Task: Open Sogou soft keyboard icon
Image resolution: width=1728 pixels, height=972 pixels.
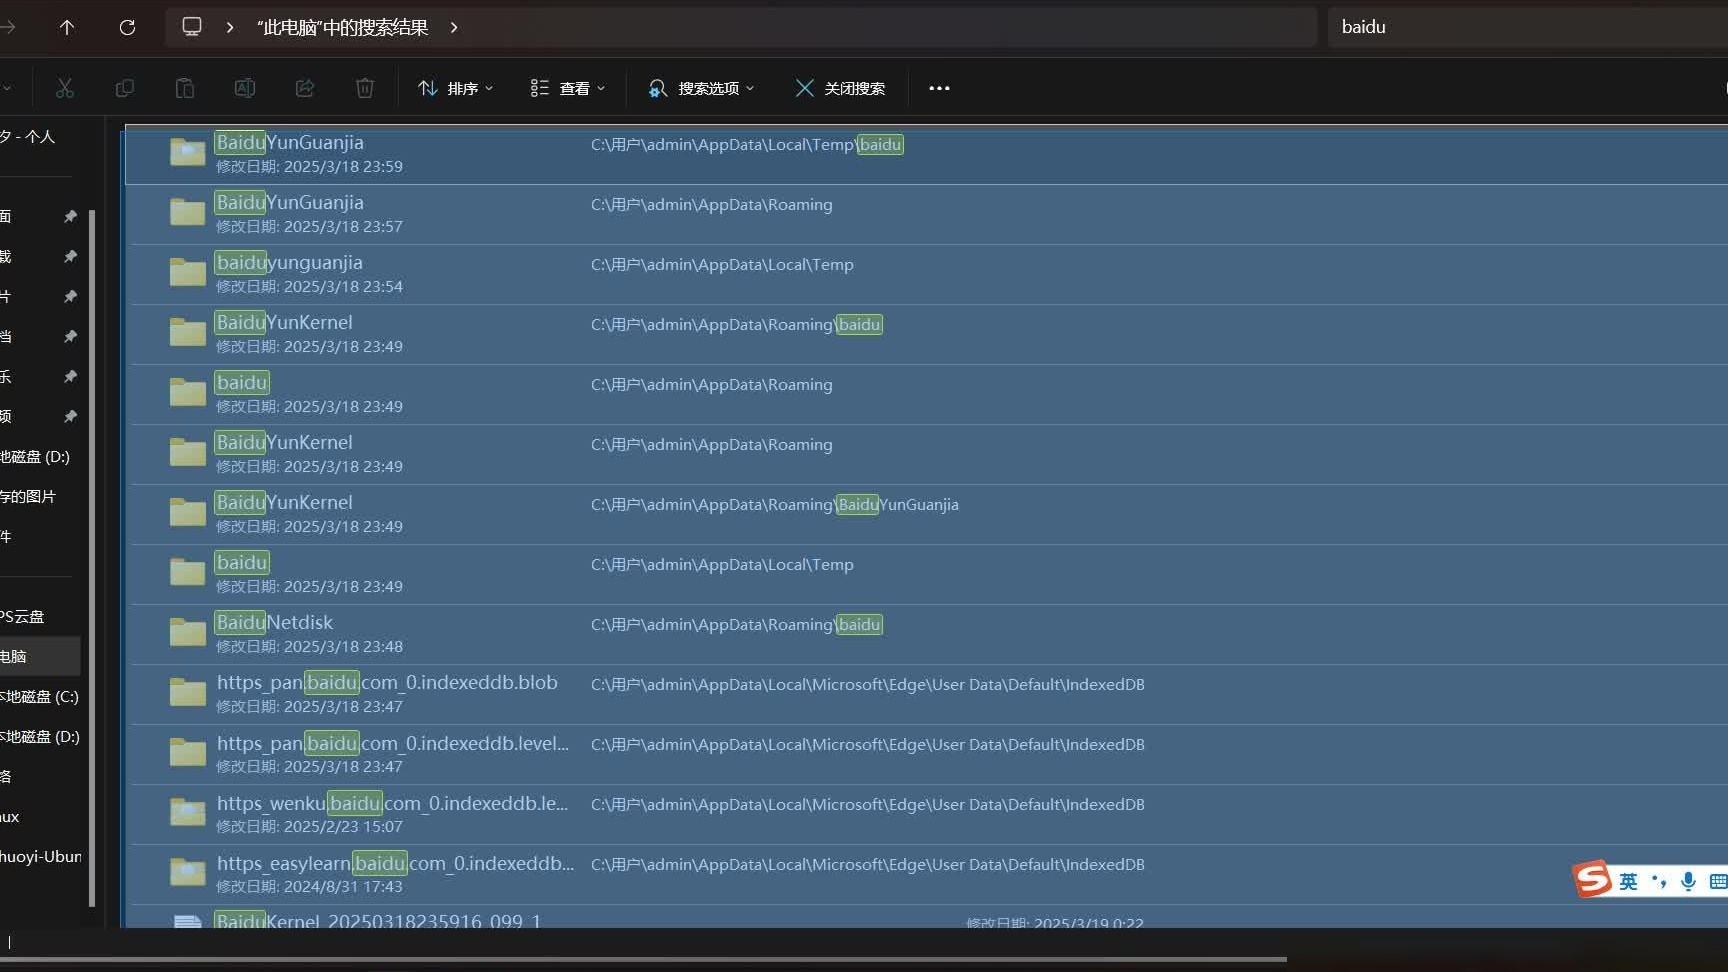Action: 1718,882
